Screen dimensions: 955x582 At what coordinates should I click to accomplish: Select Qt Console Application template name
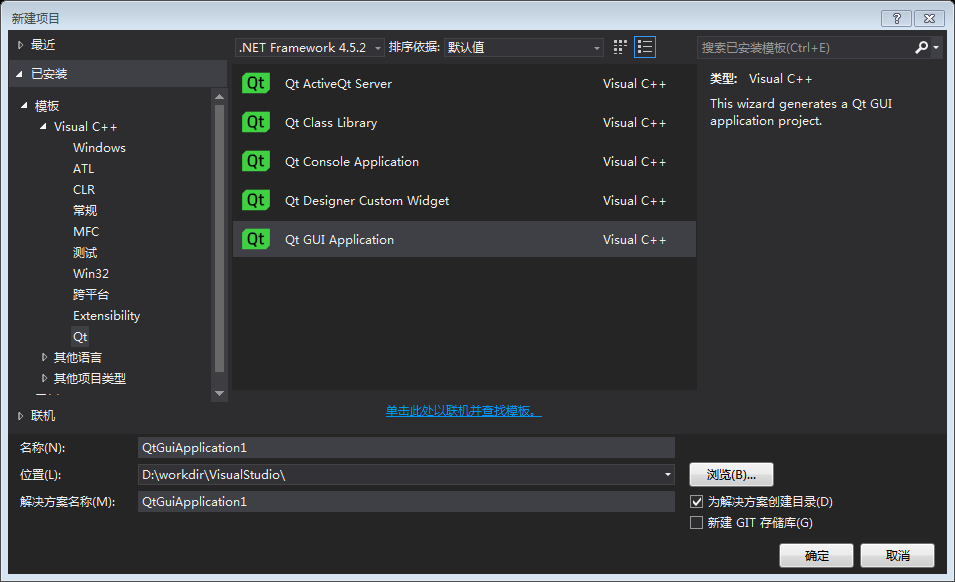click(x=351, y=162)
